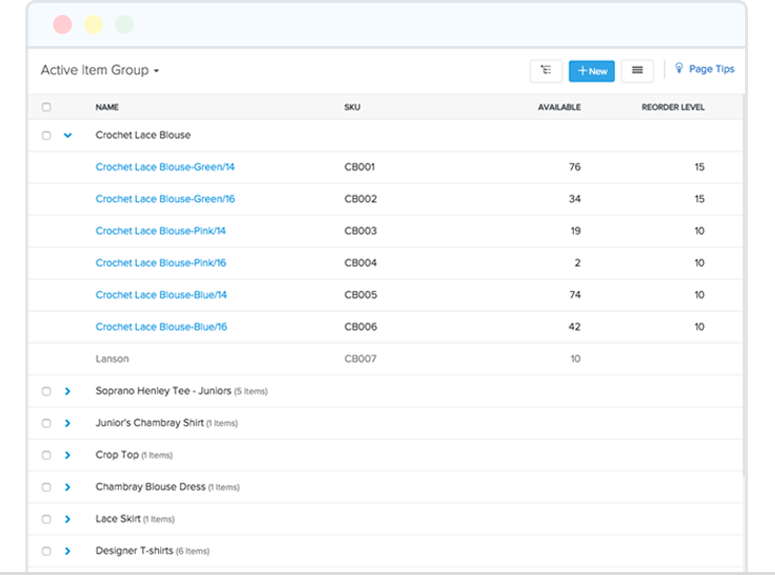
Task: Check the Crochet Lace Blouse group checkbox
Action: pyautogui.click(x=46, y=135)
